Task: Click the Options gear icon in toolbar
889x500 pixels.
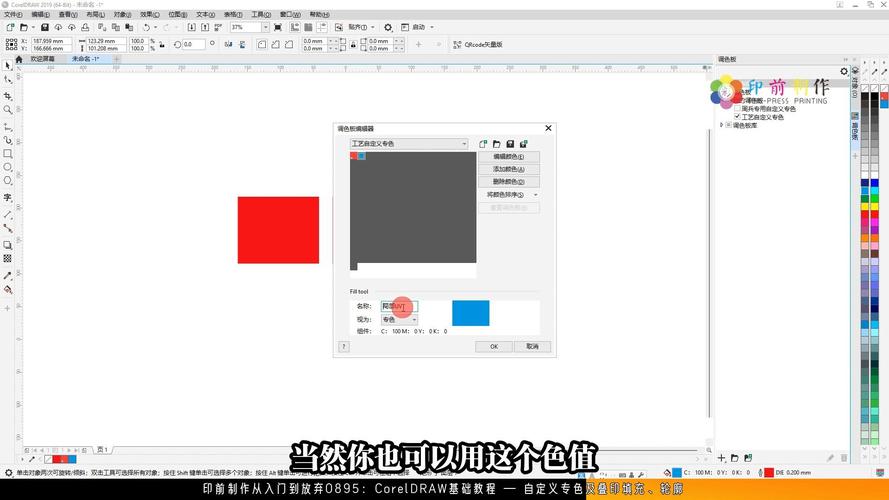Action: (388, 27)
